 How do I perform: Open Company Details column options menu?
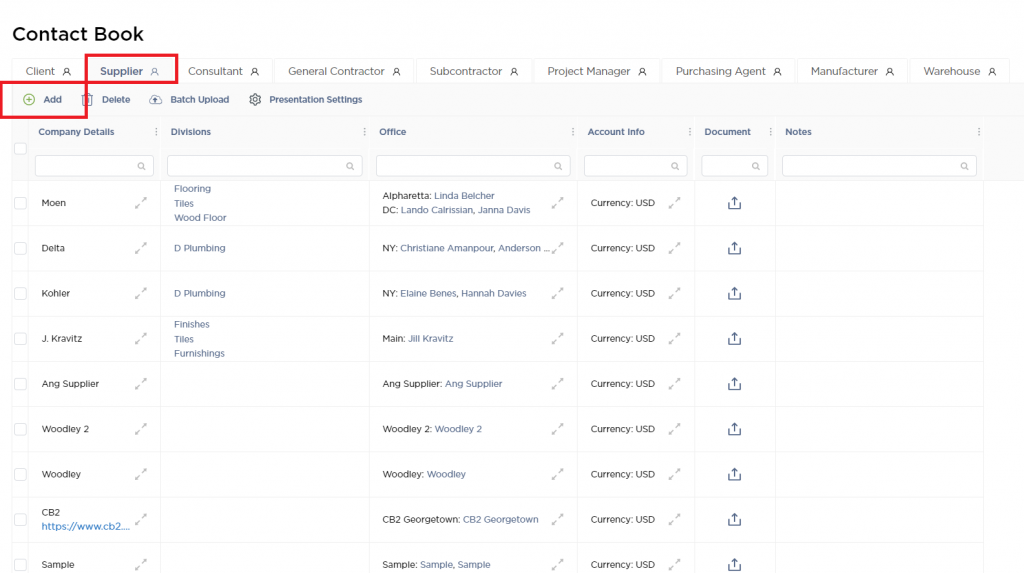click(x=155, y=132)
